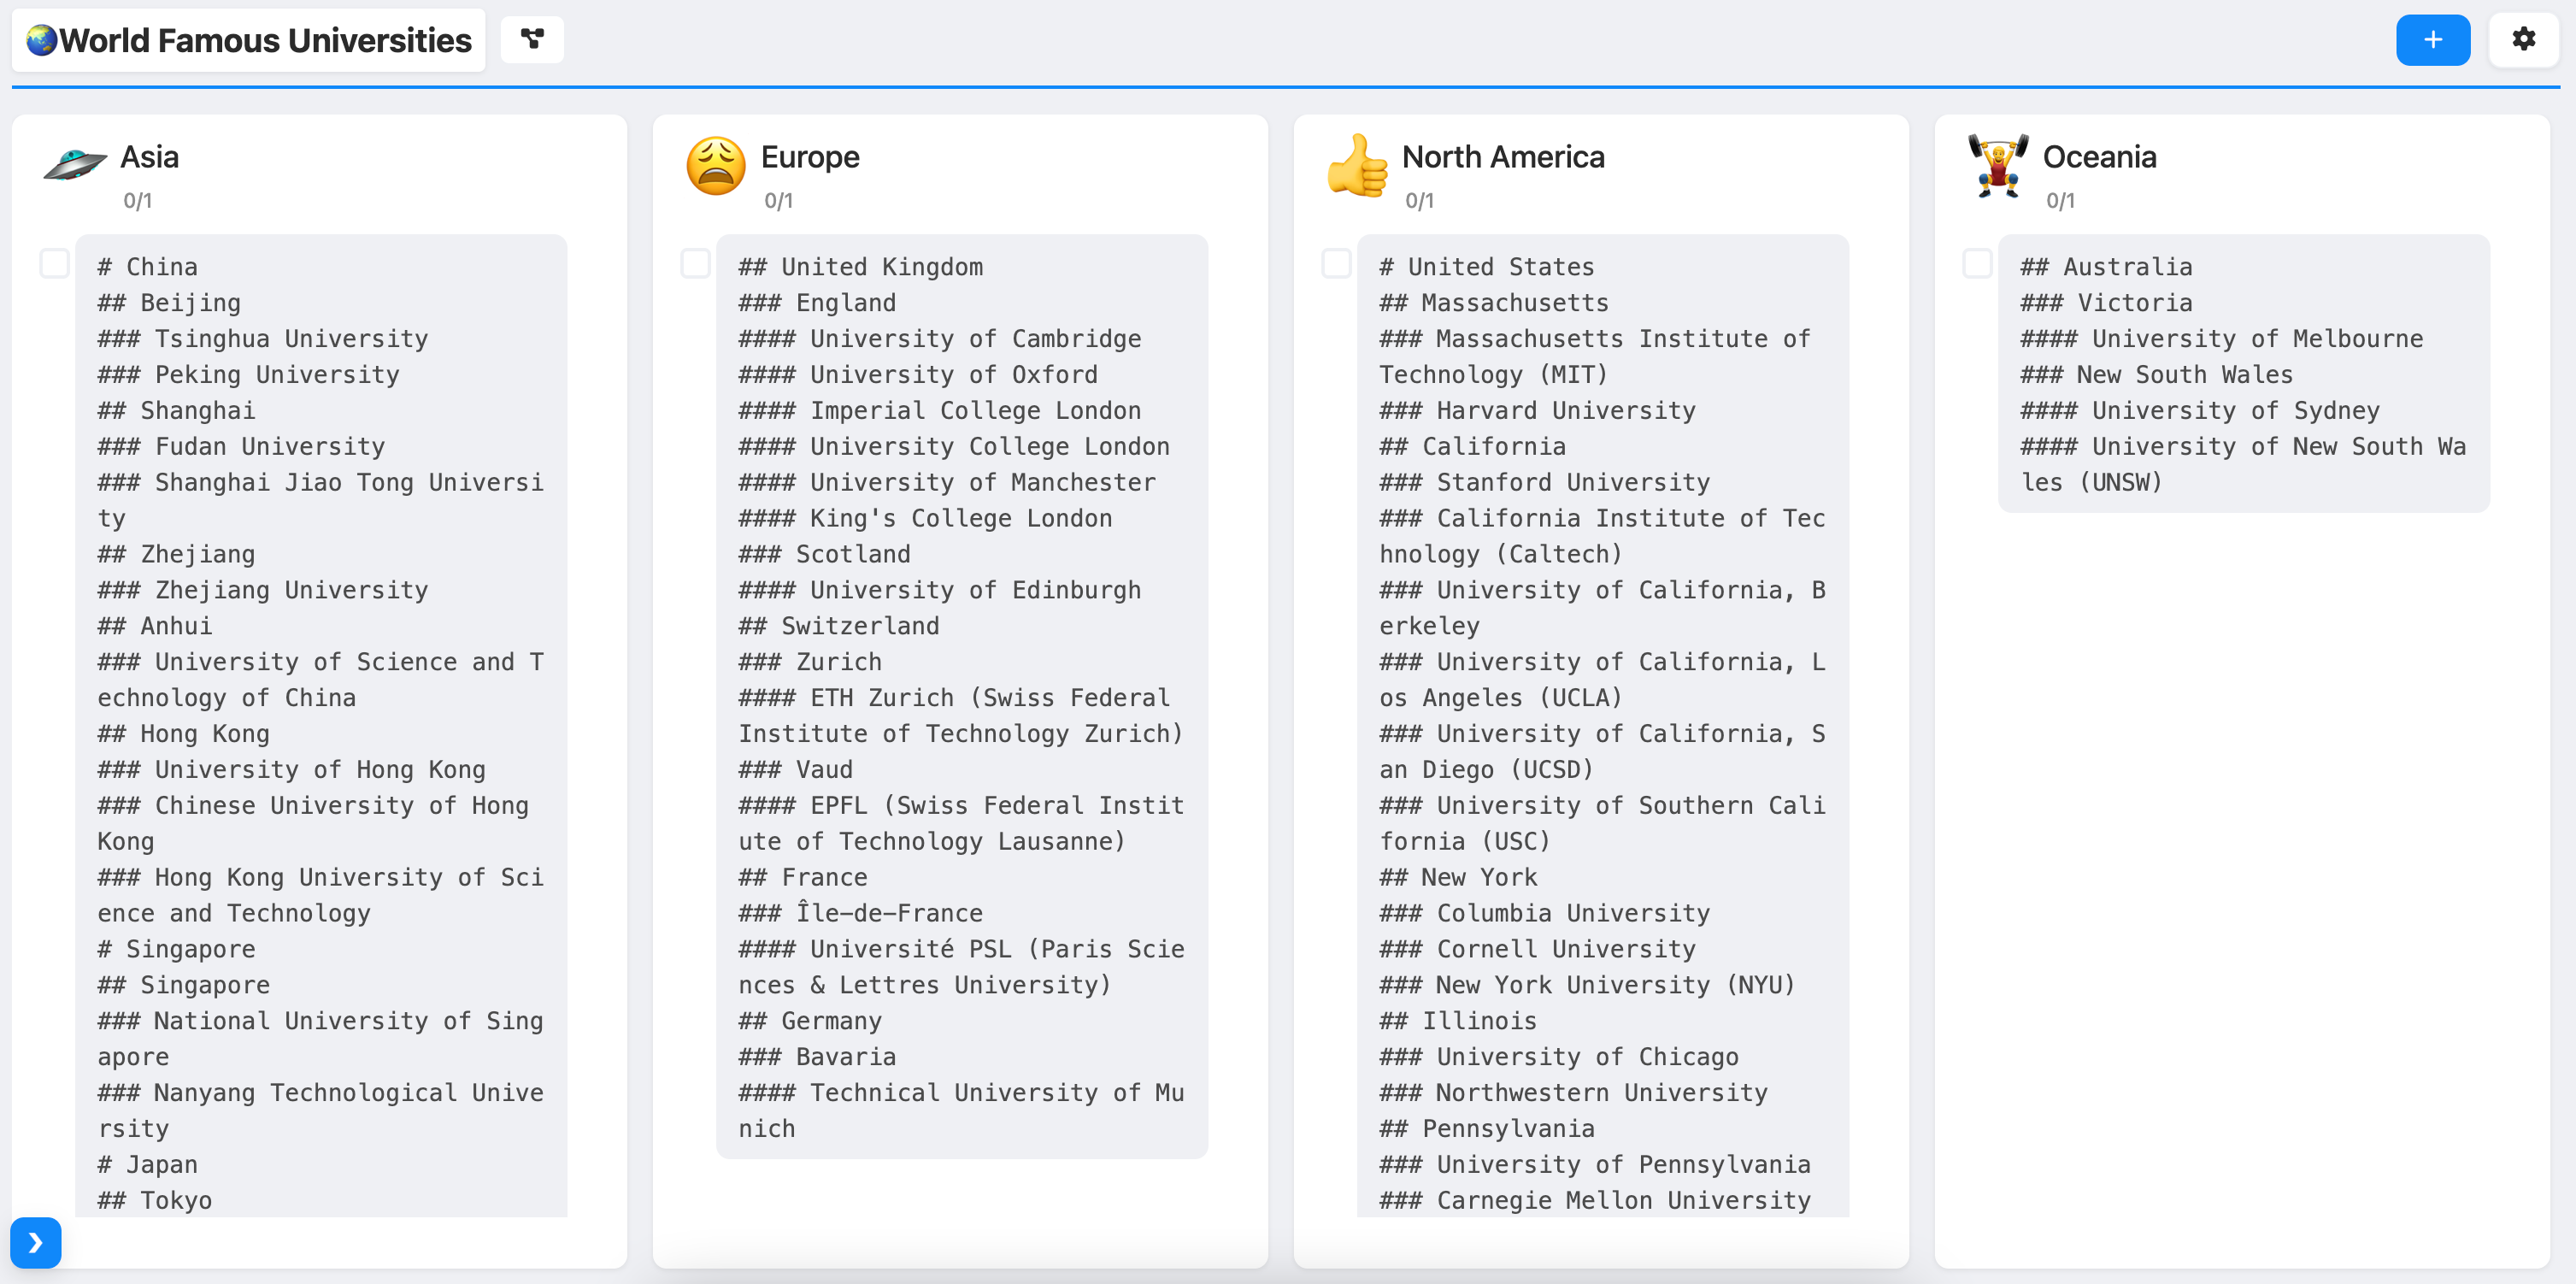Click the weightlifter Oceania icon
Viewport: 2576px width, 1284px height.
click(x=1997, y=166)
